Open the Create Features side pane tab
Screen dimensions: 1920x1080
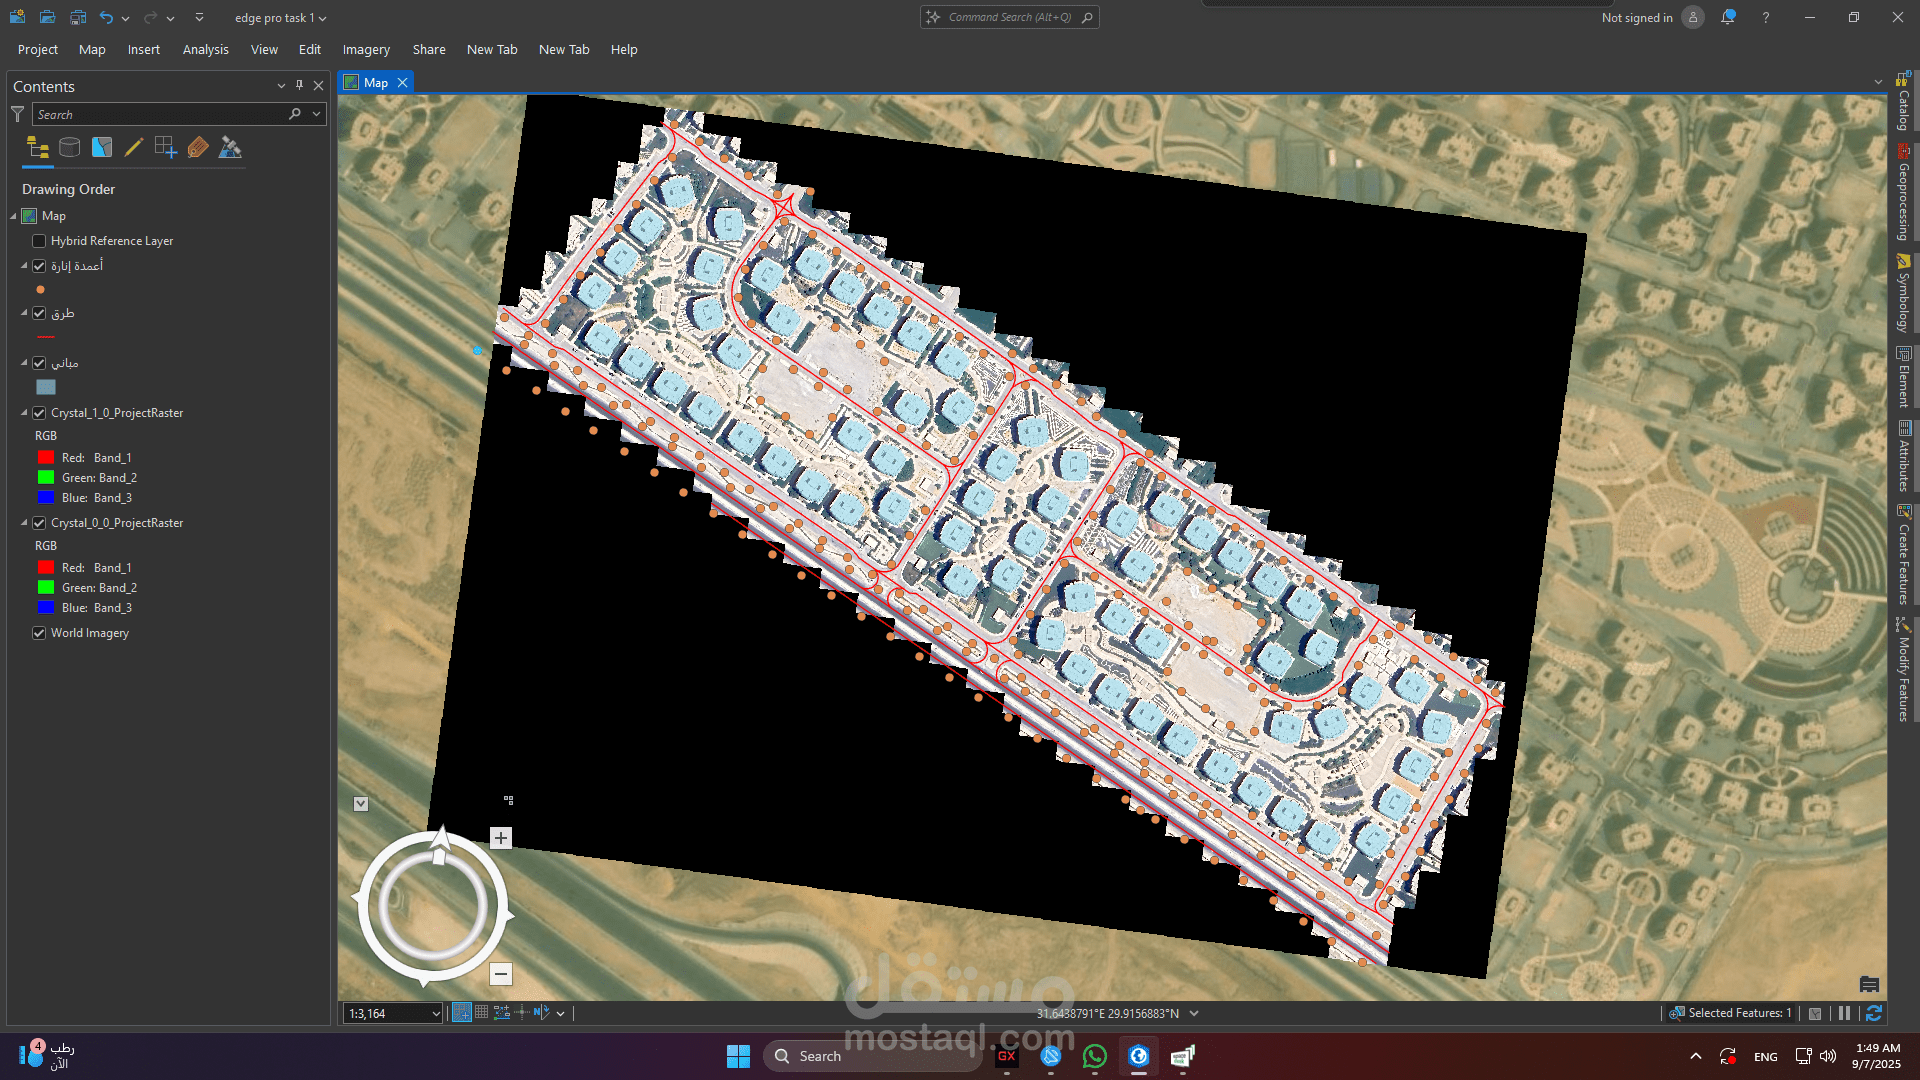(x=1903, y=555)
